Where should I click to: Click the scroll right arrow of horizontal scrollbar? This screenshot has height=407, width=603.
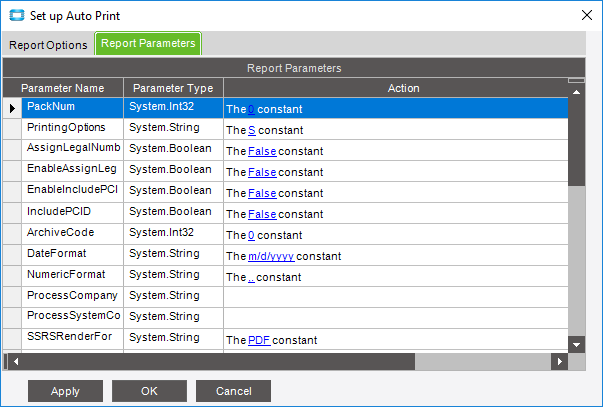tap(560, 362)
